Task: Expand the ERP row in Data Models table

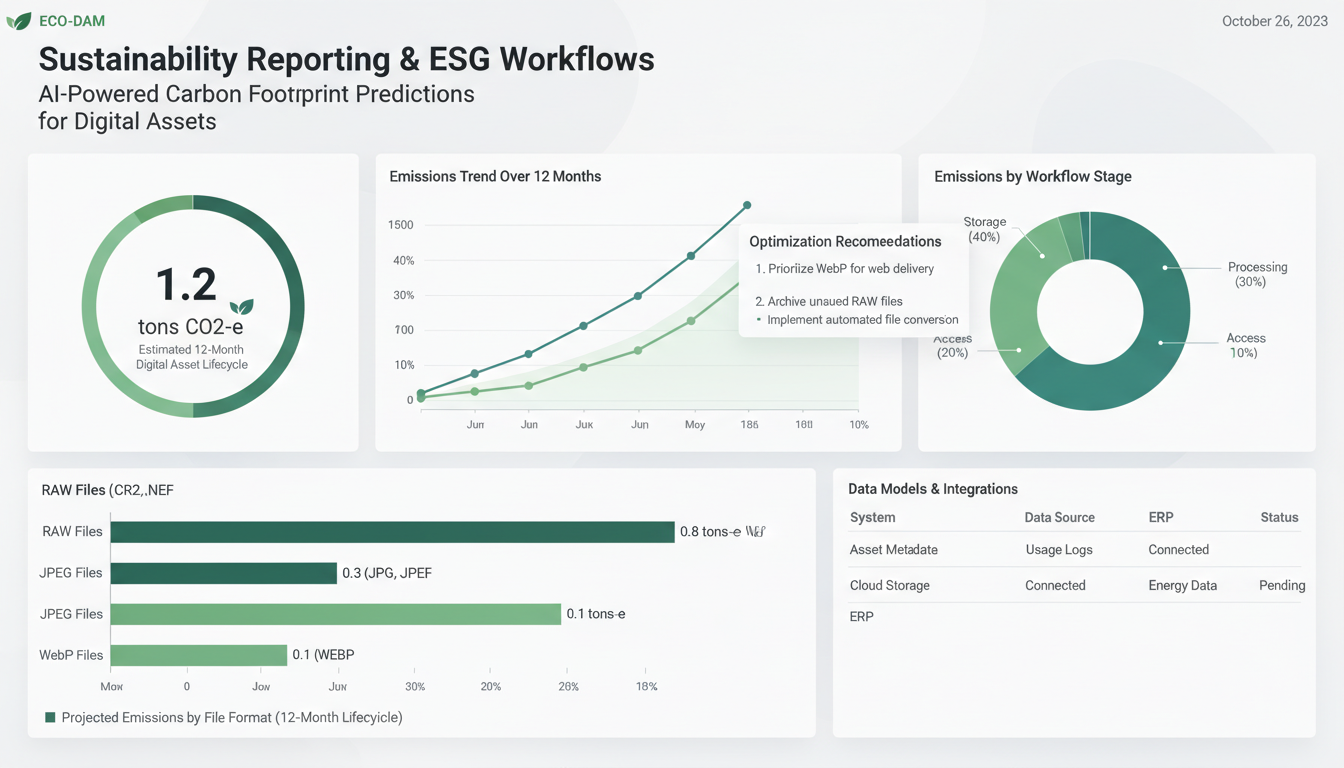Action: tap(861, 617)
